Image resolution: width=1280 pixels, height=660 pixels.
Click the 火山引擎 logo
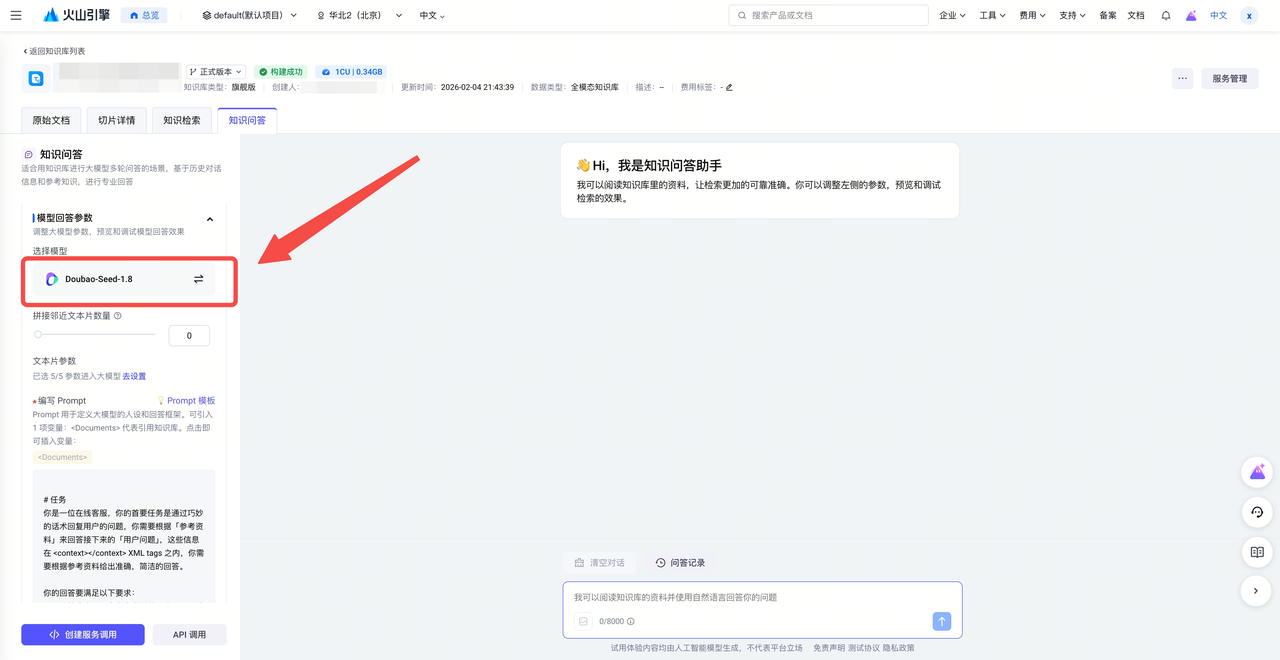click(x=76, y=15)
